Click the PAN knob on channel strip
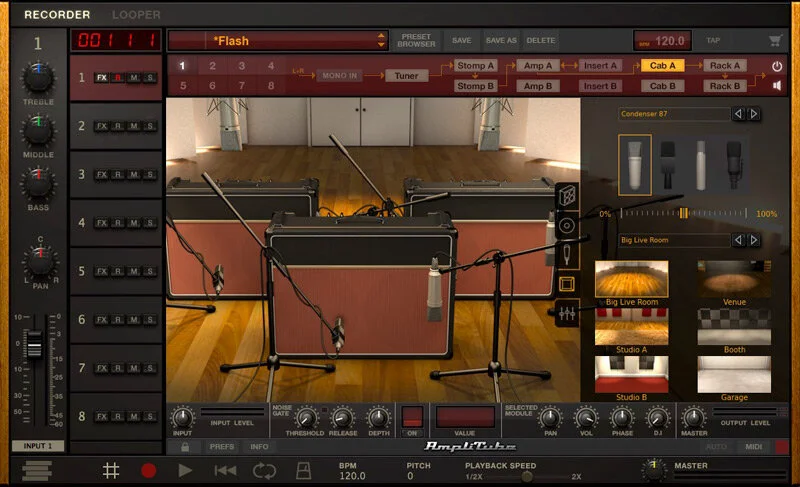This screenshot has height=487, width=800. (x=40, y=262)
